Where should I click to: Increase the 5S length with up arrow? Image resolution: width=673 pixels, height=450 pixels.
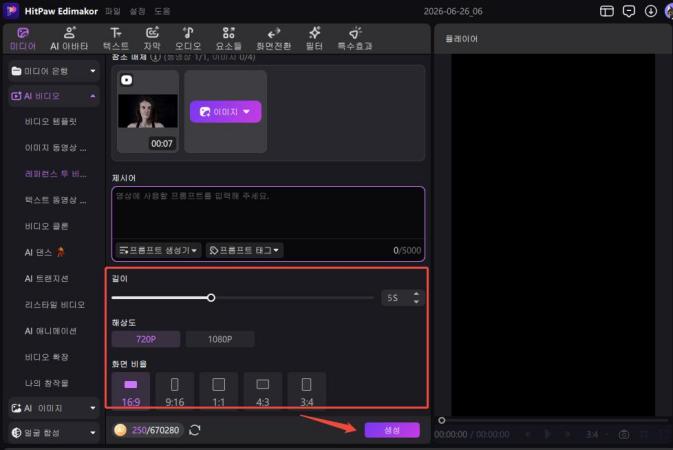pyautogui.click(x=416, y=294)
